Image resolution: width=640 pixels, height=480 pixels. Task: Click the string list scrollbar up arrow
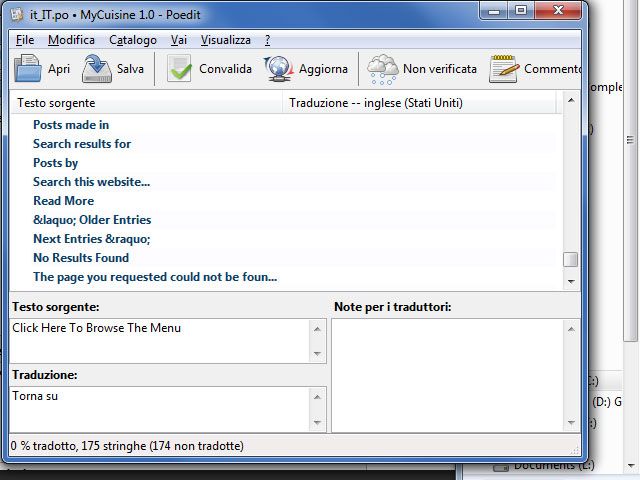pos(571,100)
